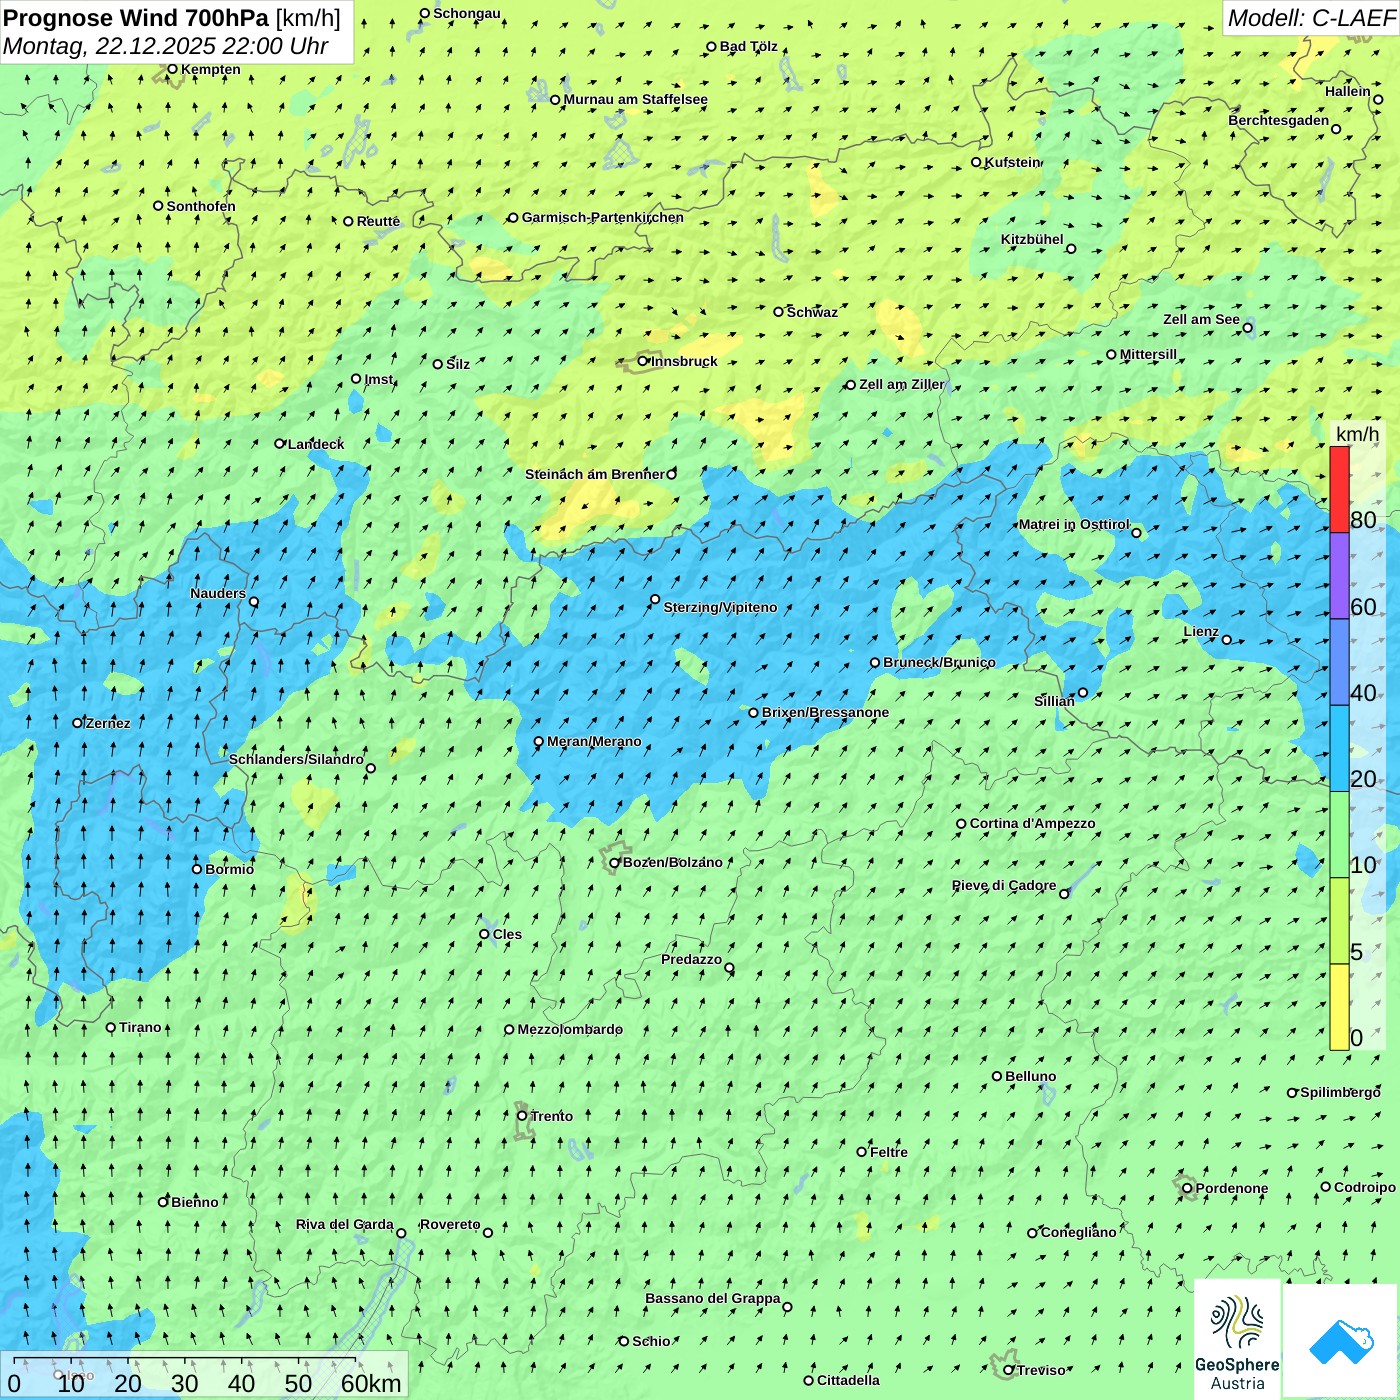
Task: Pick the red legend color above 80
Action: pyautogui.click(x=1339, y=489)
